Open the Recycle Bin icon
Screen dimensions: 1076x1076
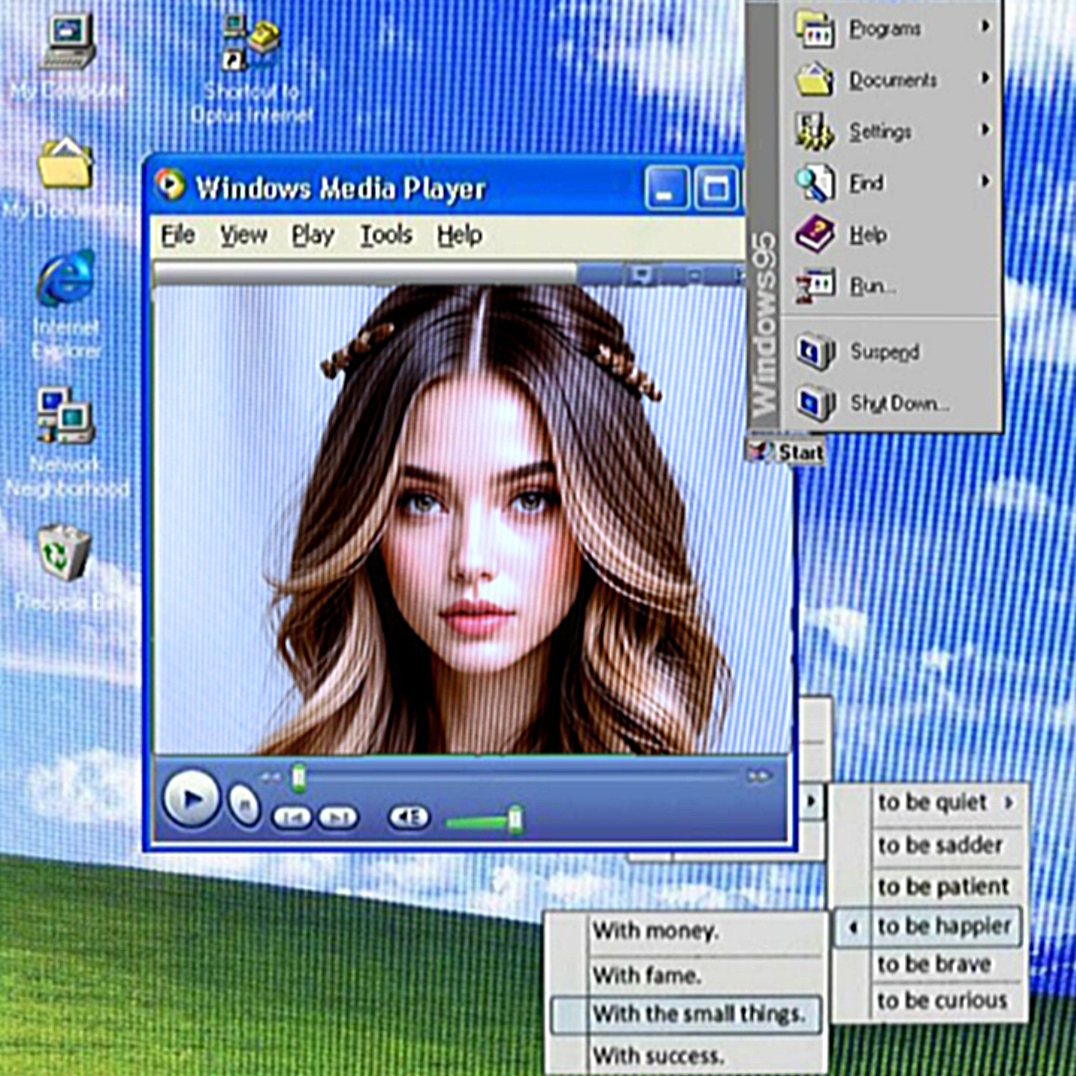[x=64, y=553]
